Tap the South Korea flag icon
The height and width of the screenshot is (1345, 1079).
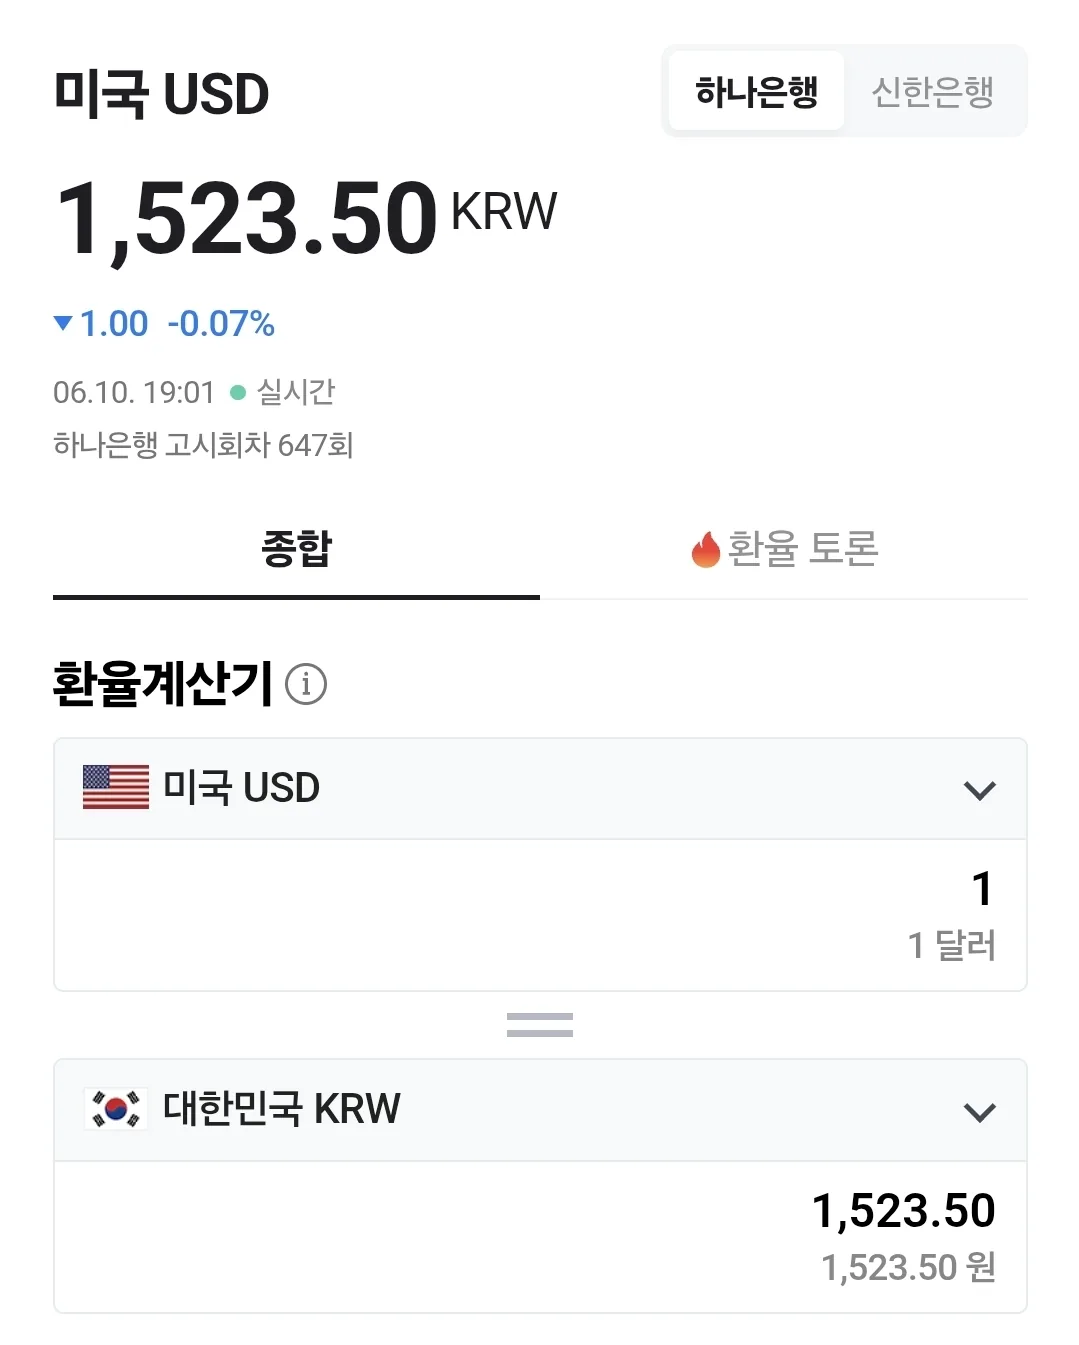pos(116,1109)
